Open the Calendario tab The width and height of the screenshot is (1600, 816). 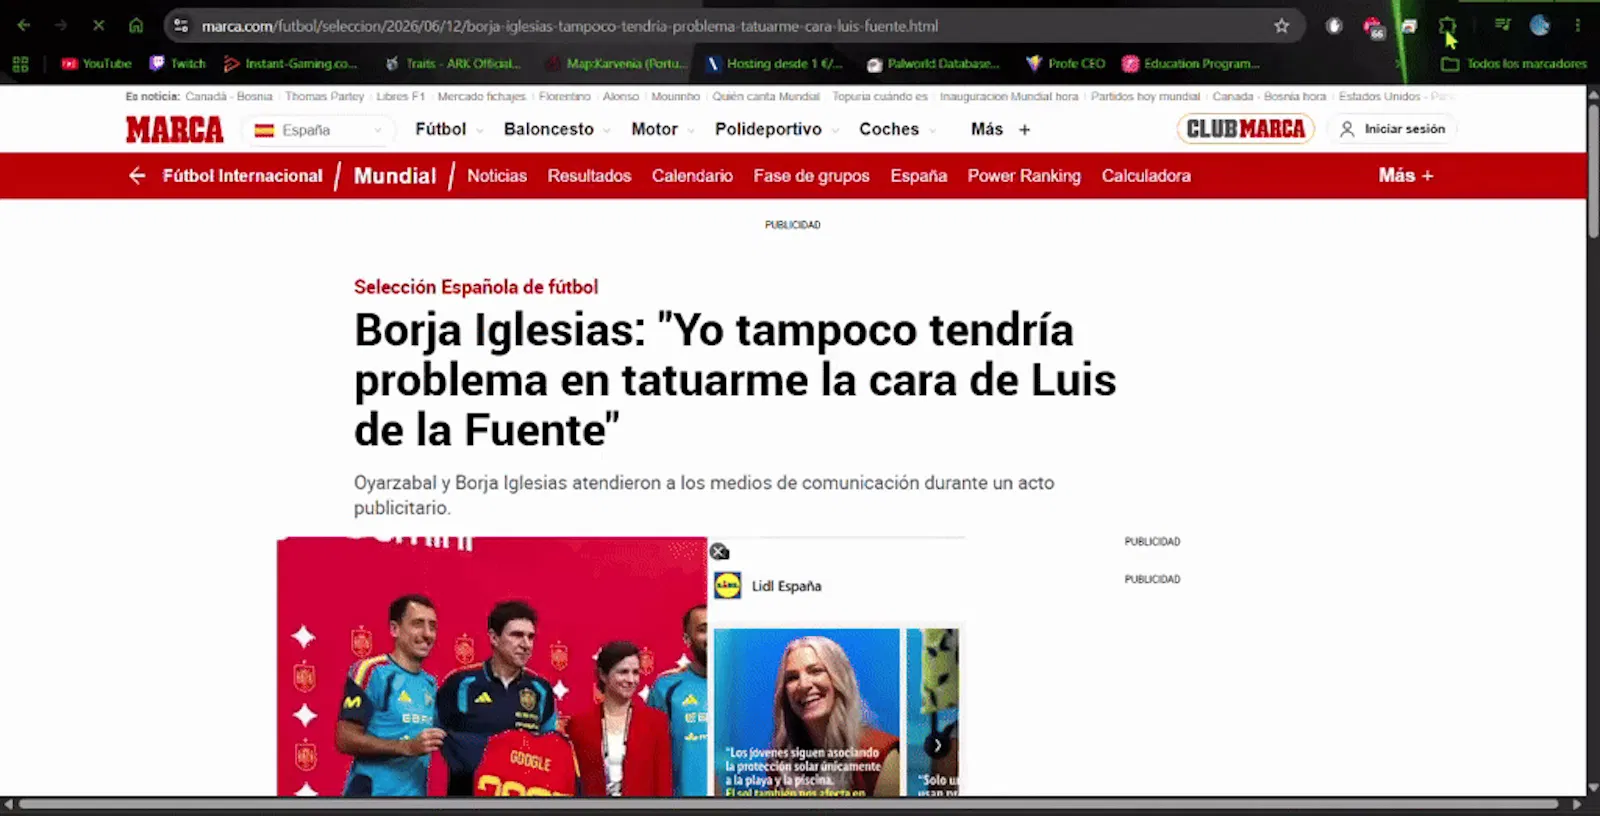[692, 176]
